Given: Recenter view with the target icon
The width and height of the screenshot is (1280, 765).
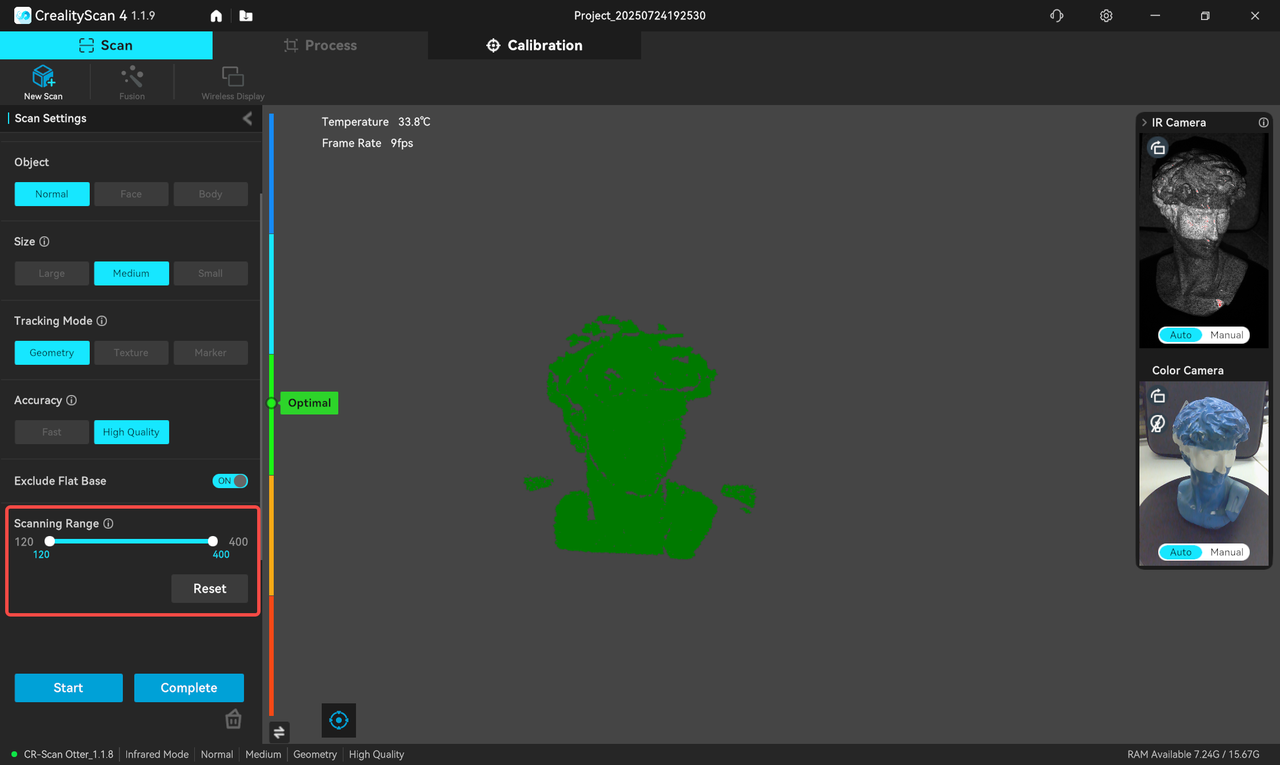Looking at the screenshot, I should (x=339, y=720).
